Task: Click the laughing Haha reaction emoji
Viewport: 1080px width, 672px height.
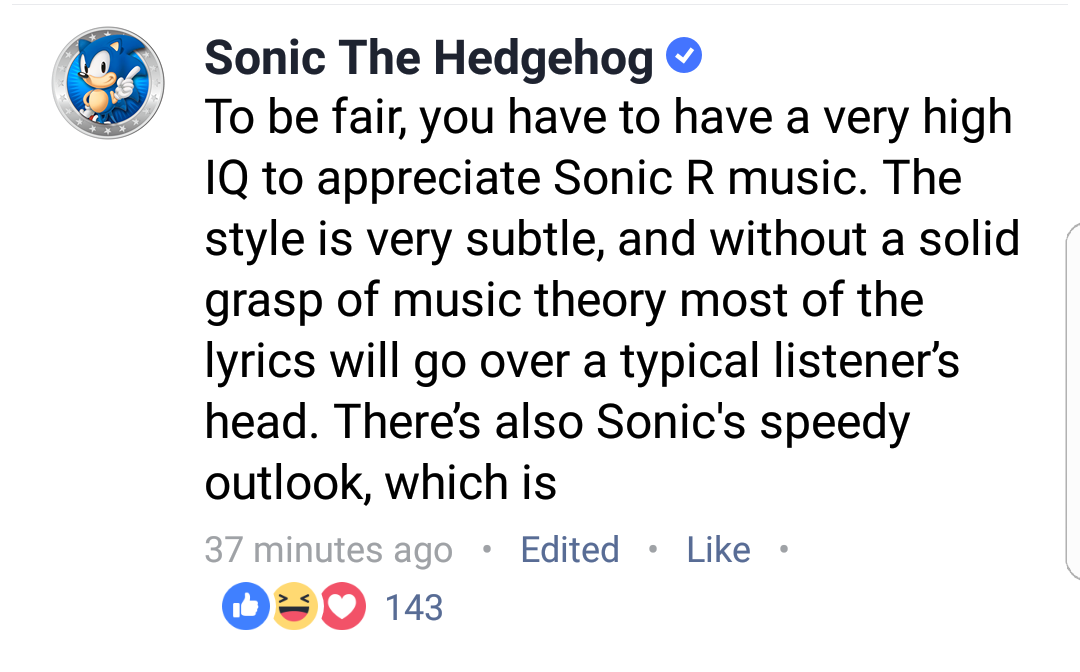Action: pyautogui.click(x=295, y=607)
